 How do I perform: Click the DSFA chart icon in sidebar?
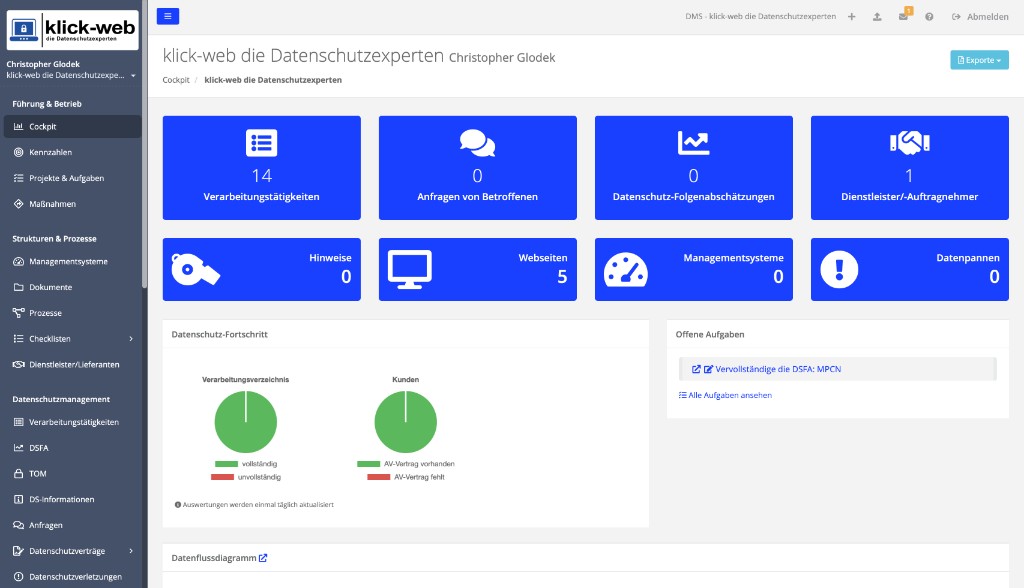(x=18, y=448)
